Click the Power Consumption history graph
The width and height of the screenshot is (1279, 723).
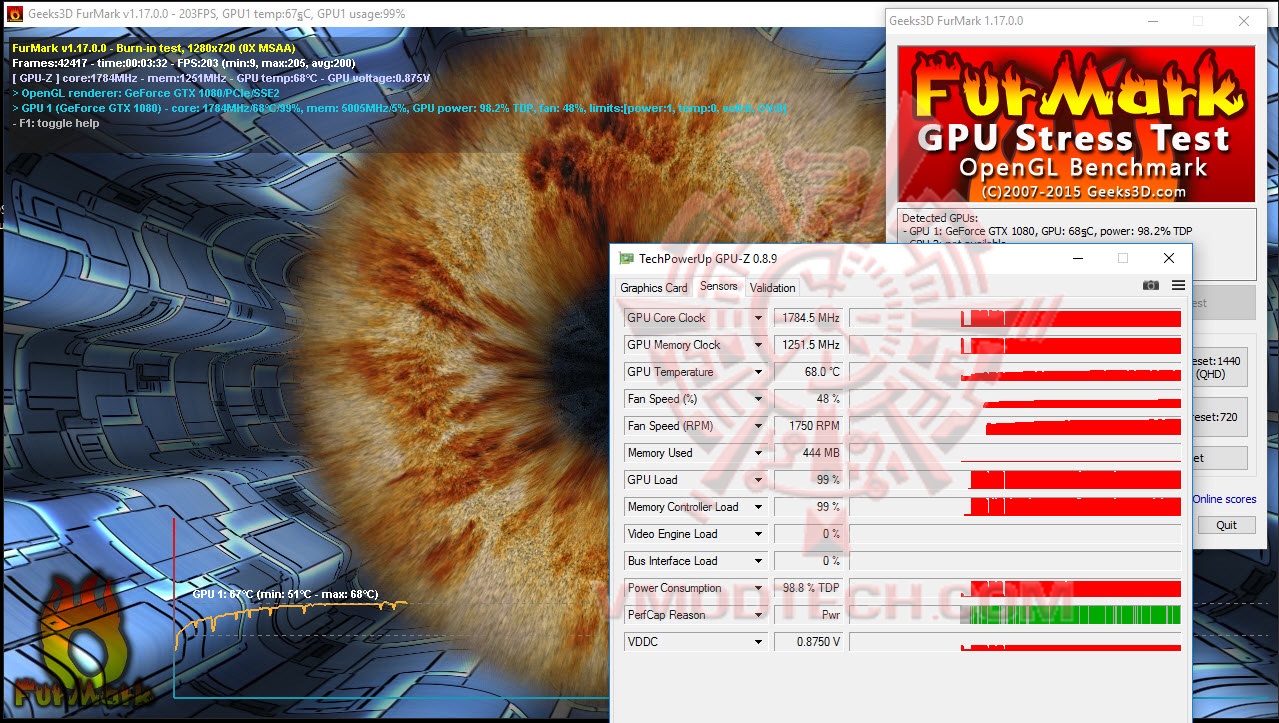[1015, 588]
